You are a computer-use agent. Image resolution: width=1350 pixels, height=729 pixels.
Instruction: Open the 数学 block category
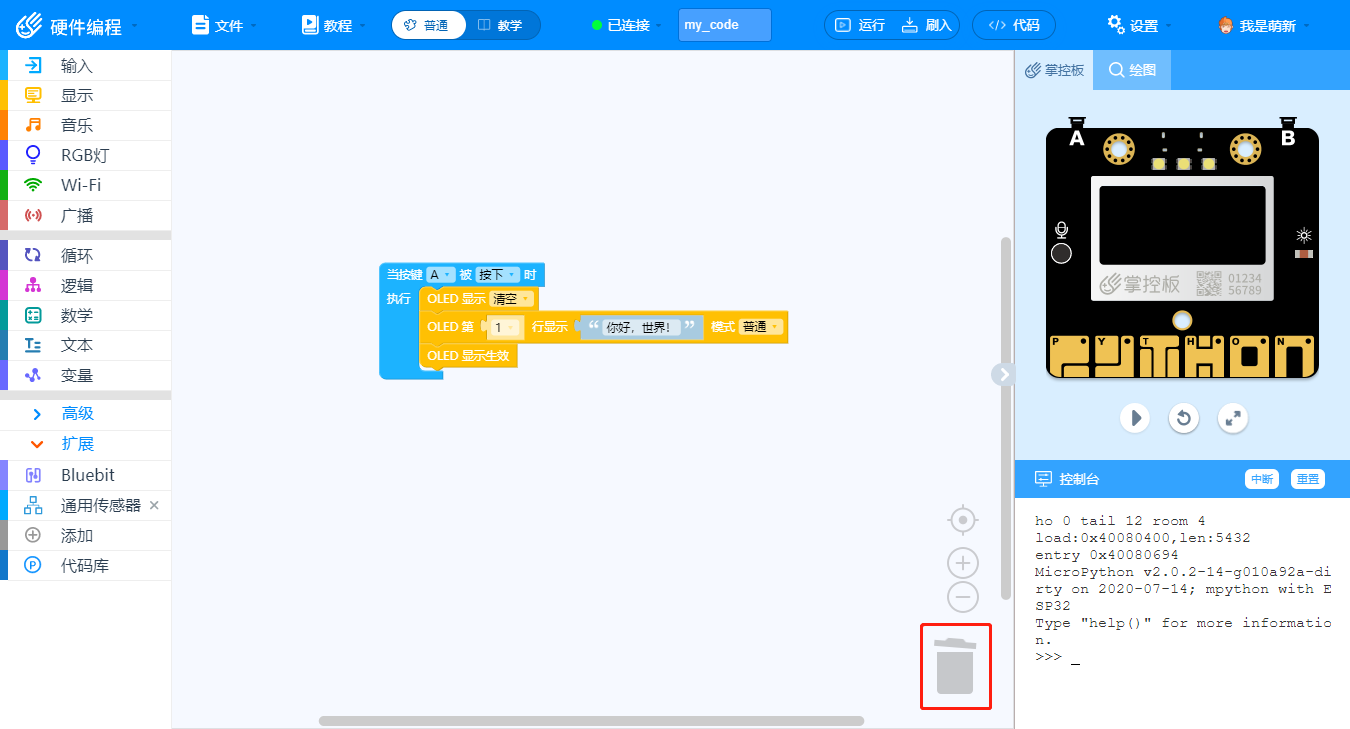[x=85, y=316]
